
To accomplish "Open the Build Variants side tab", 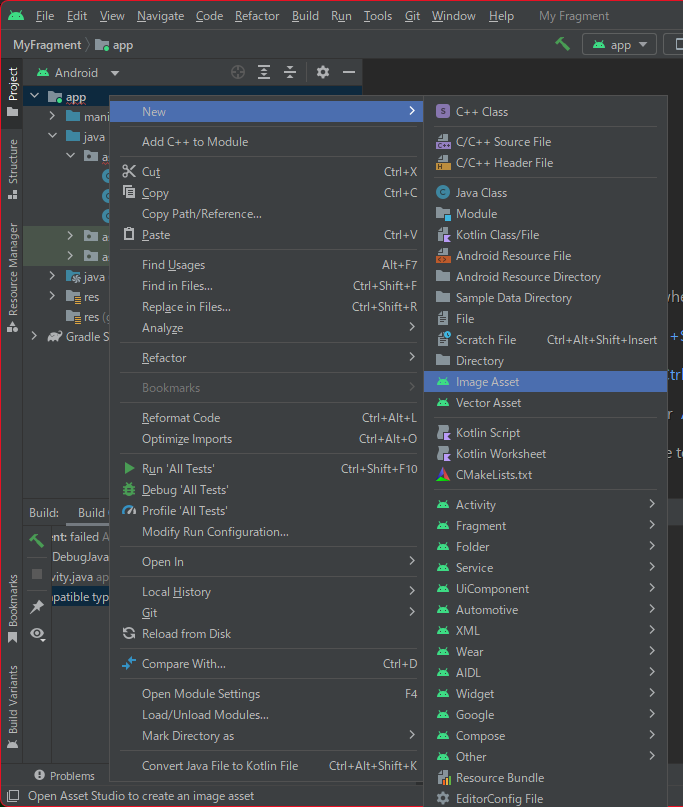I will click(13, 700).
